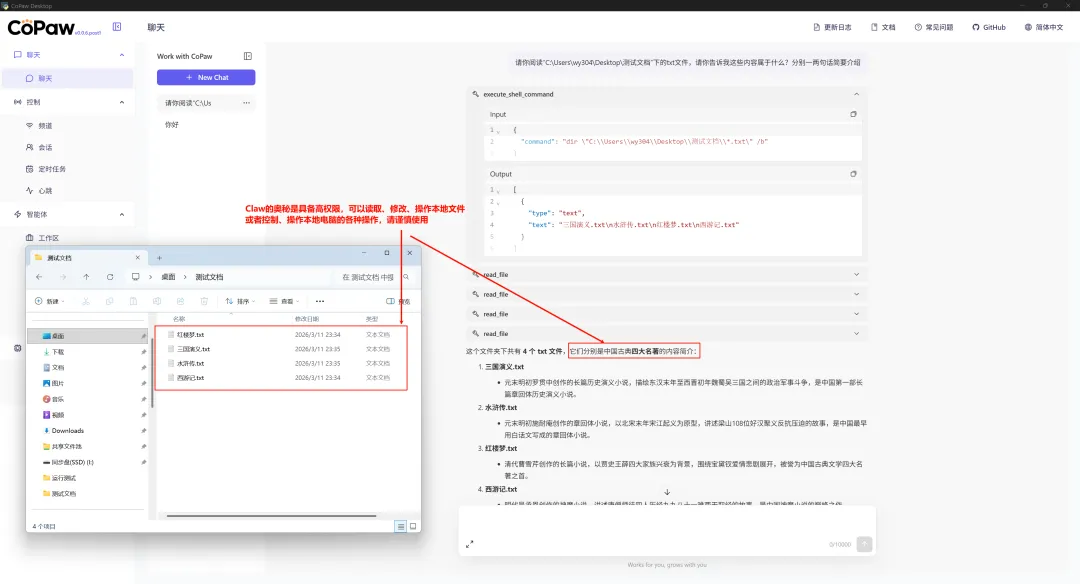Jump to the latest message with the down arrow

click(667, 492)
